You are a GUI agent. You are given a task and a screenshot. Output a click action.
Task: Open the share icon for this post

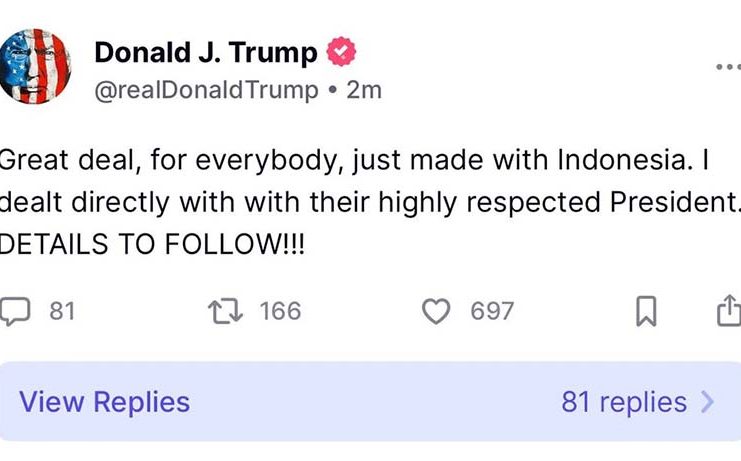[729, 312]
